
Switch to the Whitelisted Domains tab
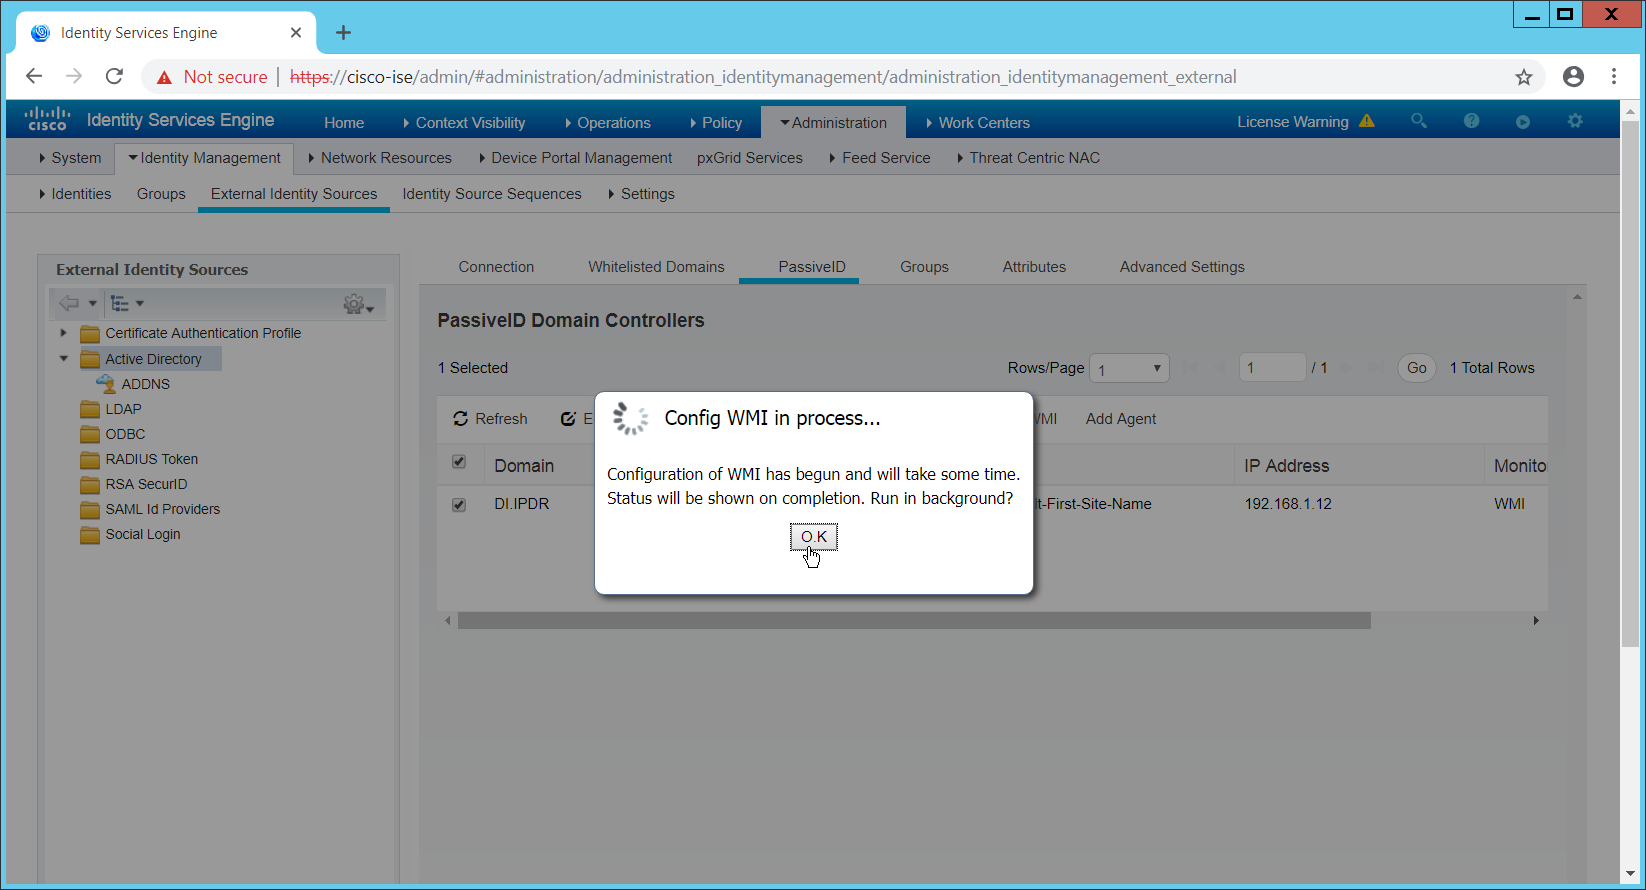pos(656,267)
